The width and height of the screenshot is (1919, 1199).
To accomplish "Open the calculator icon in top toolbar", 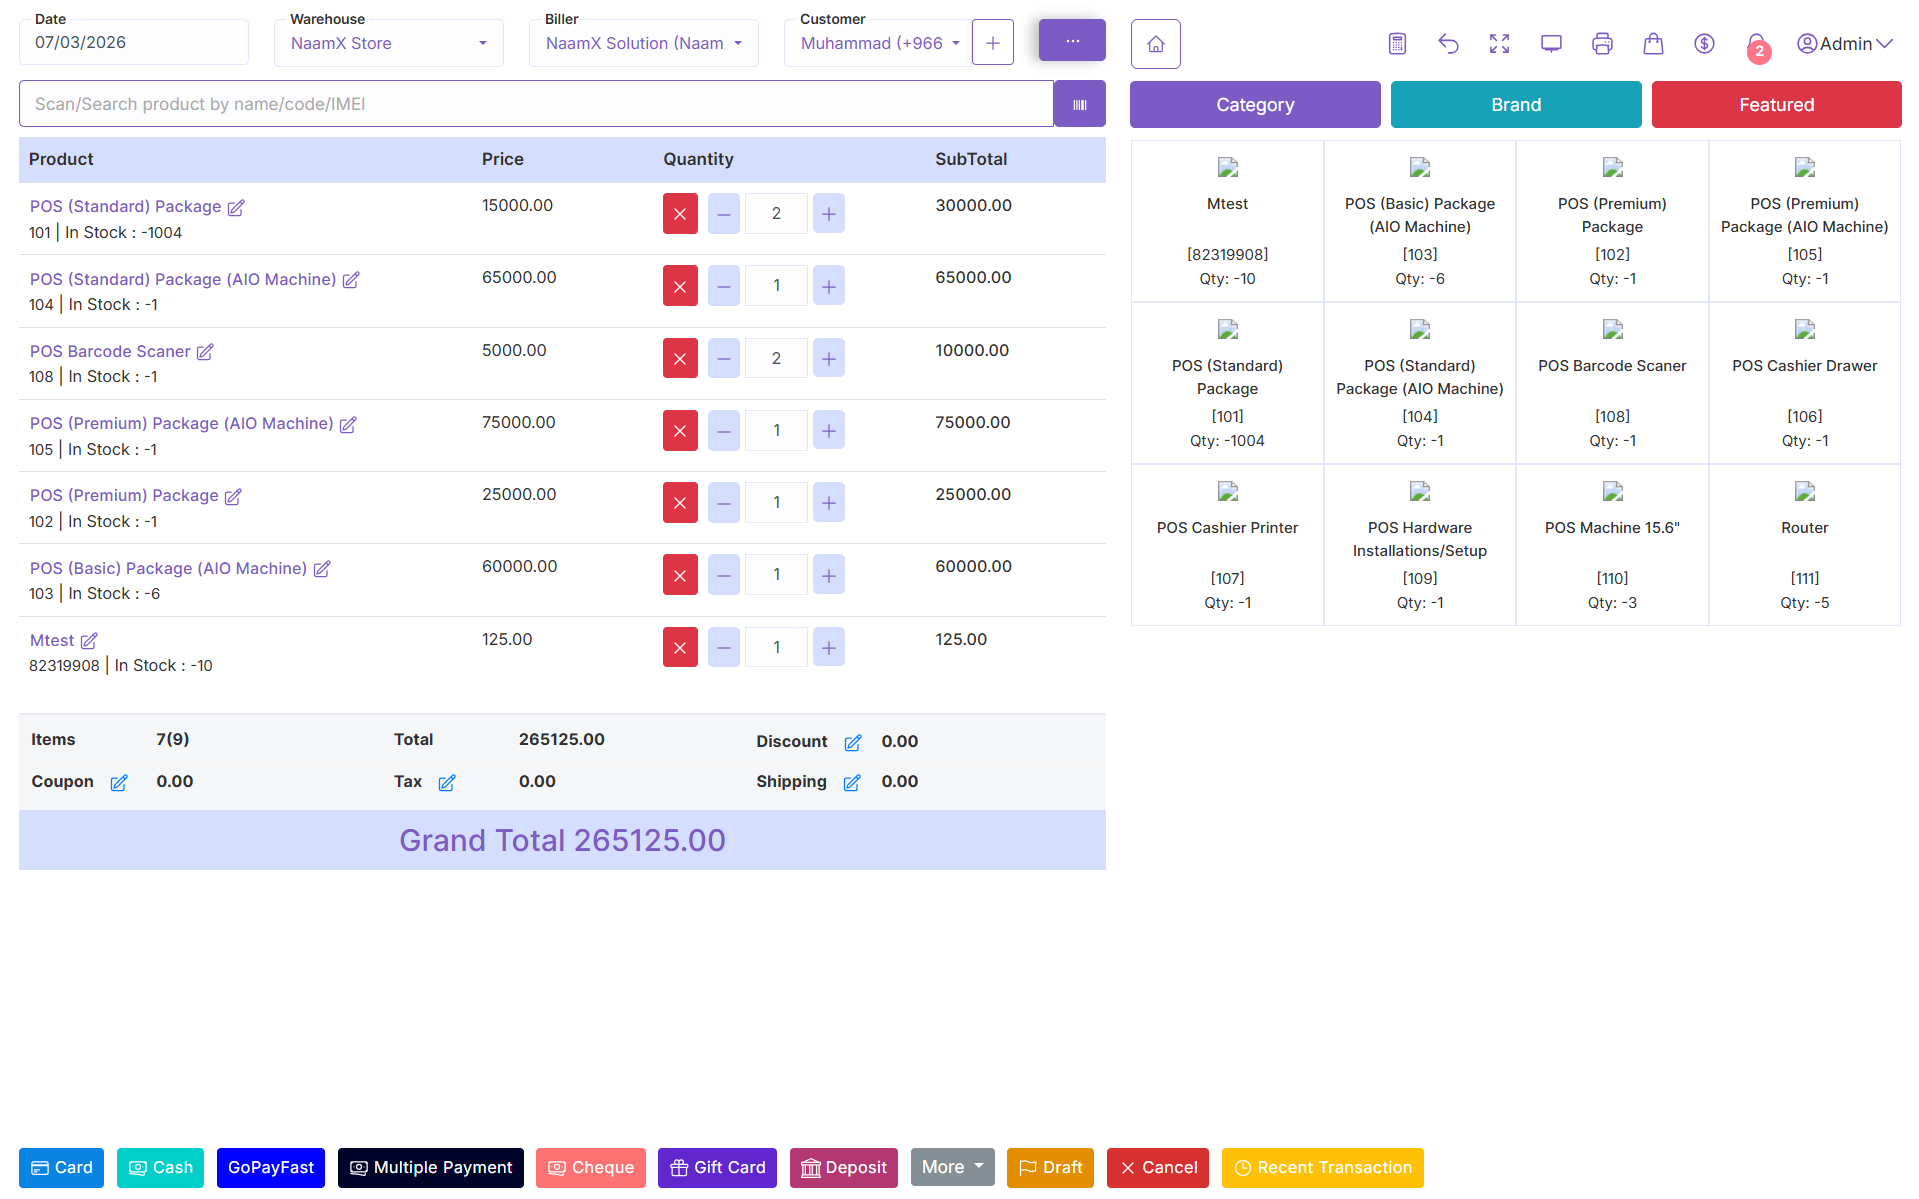I will click(1397, 44).
